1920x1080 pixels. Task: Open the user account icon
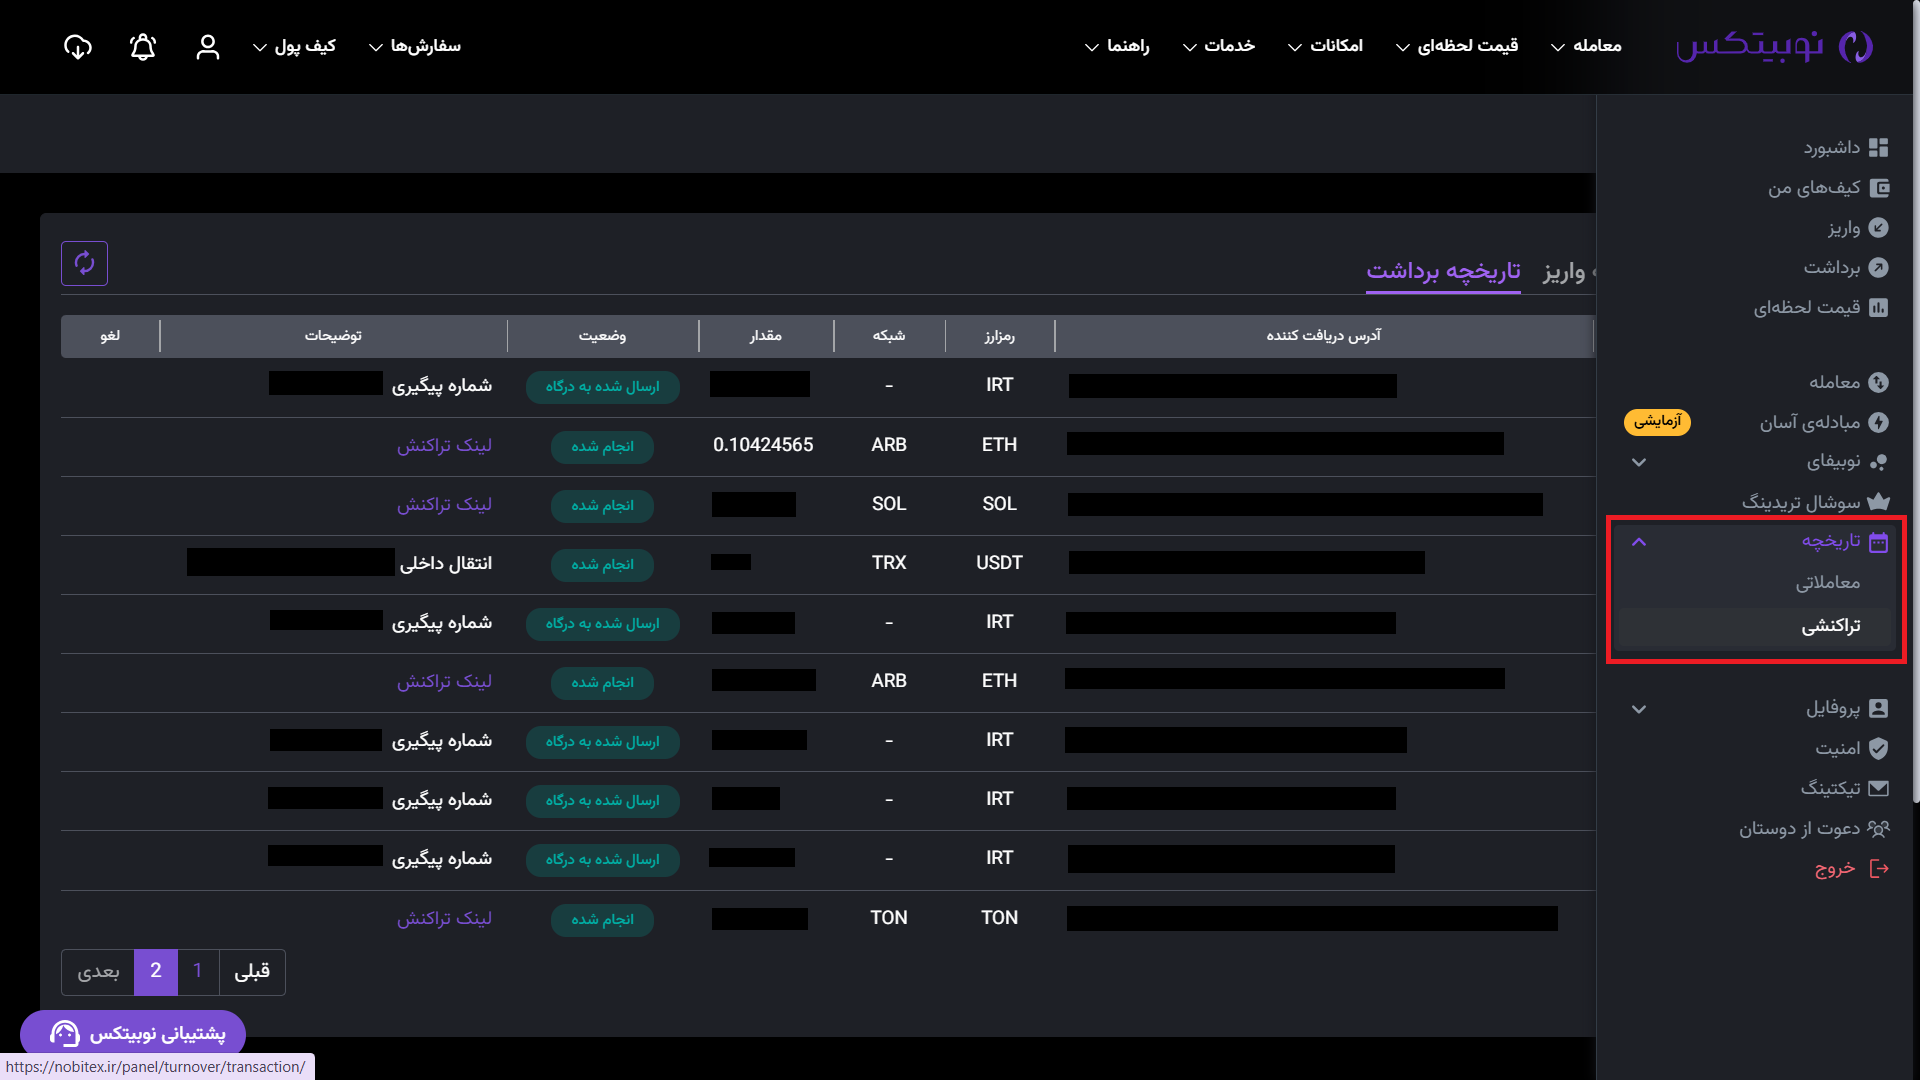pos(207,46)
